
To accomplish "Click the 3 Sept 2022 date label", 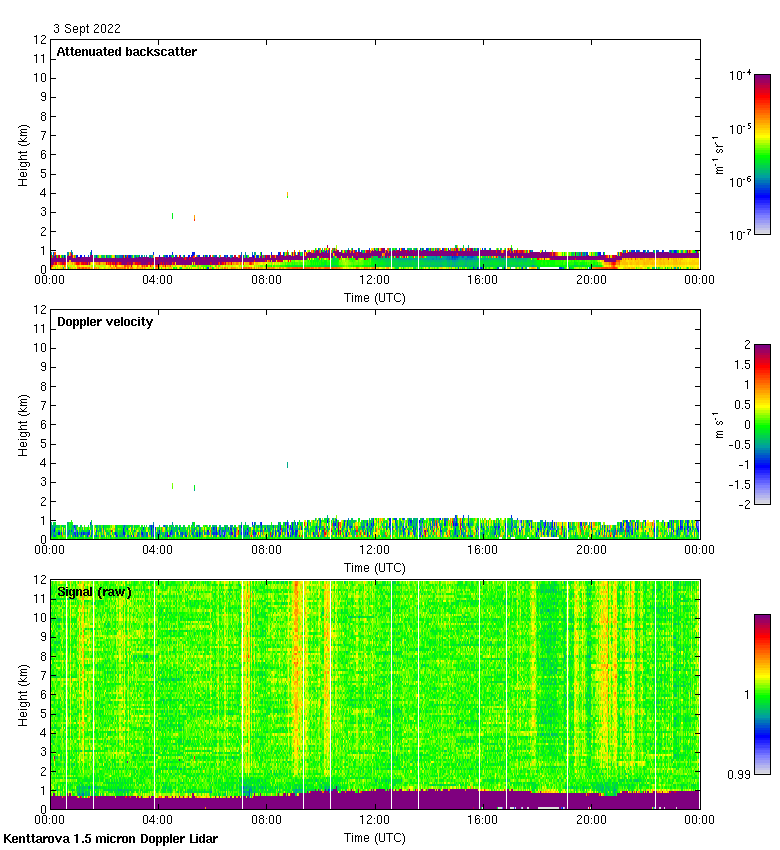I will pyautogui.click(x=86, y=29).
